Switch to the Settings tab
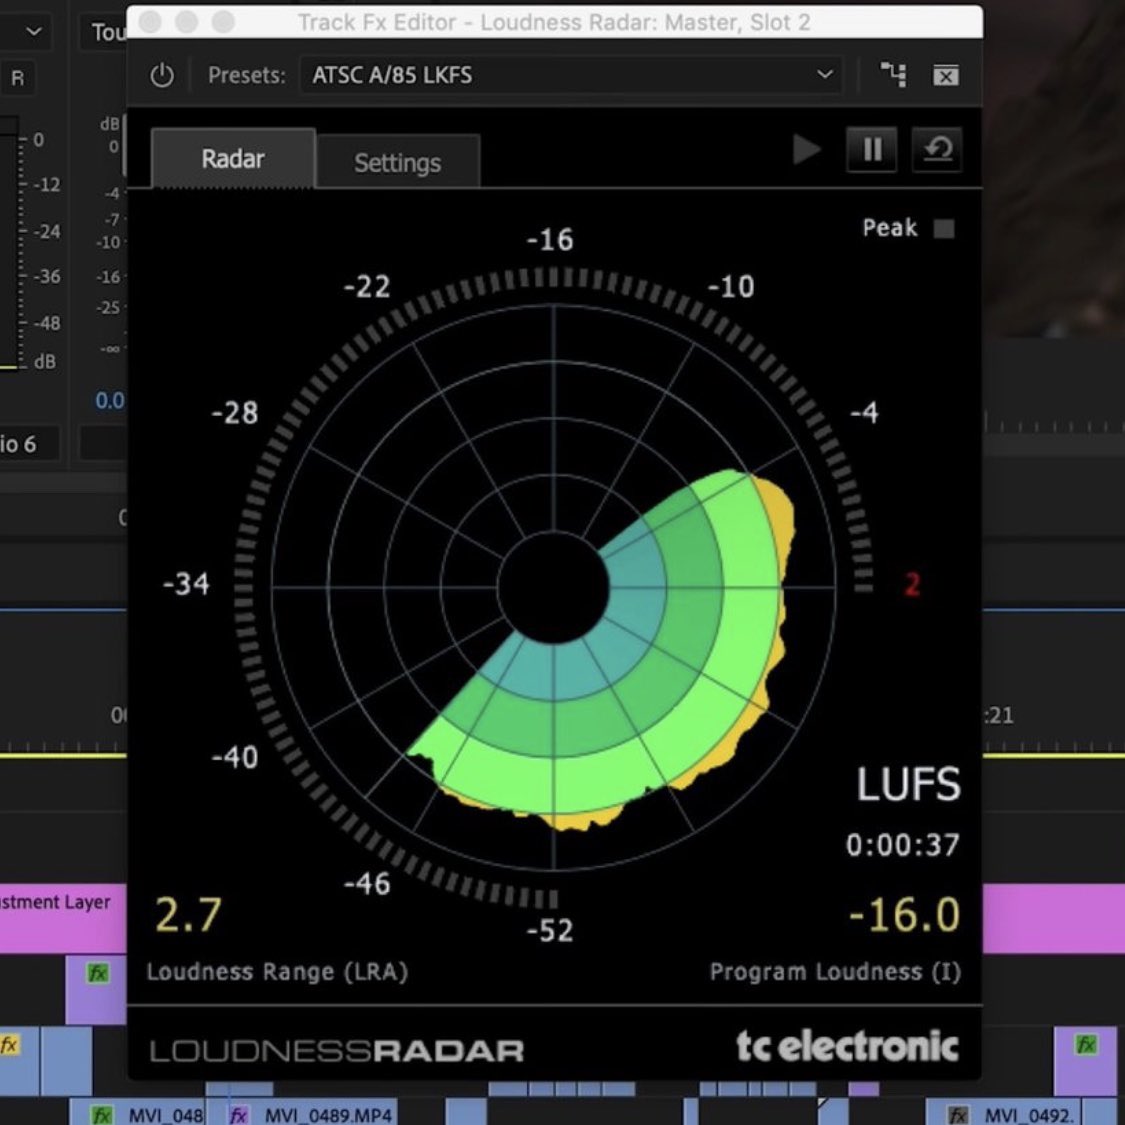Image resolution: width=1125 pixels, height=1125 pixels. pos(397,162)
